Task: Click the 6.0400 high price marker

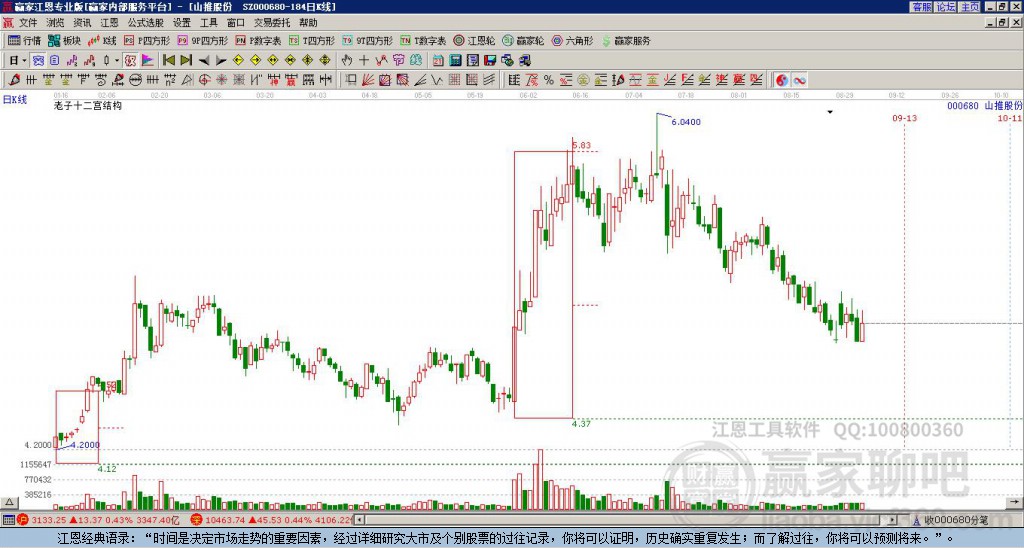Action: tap(686, 121)
